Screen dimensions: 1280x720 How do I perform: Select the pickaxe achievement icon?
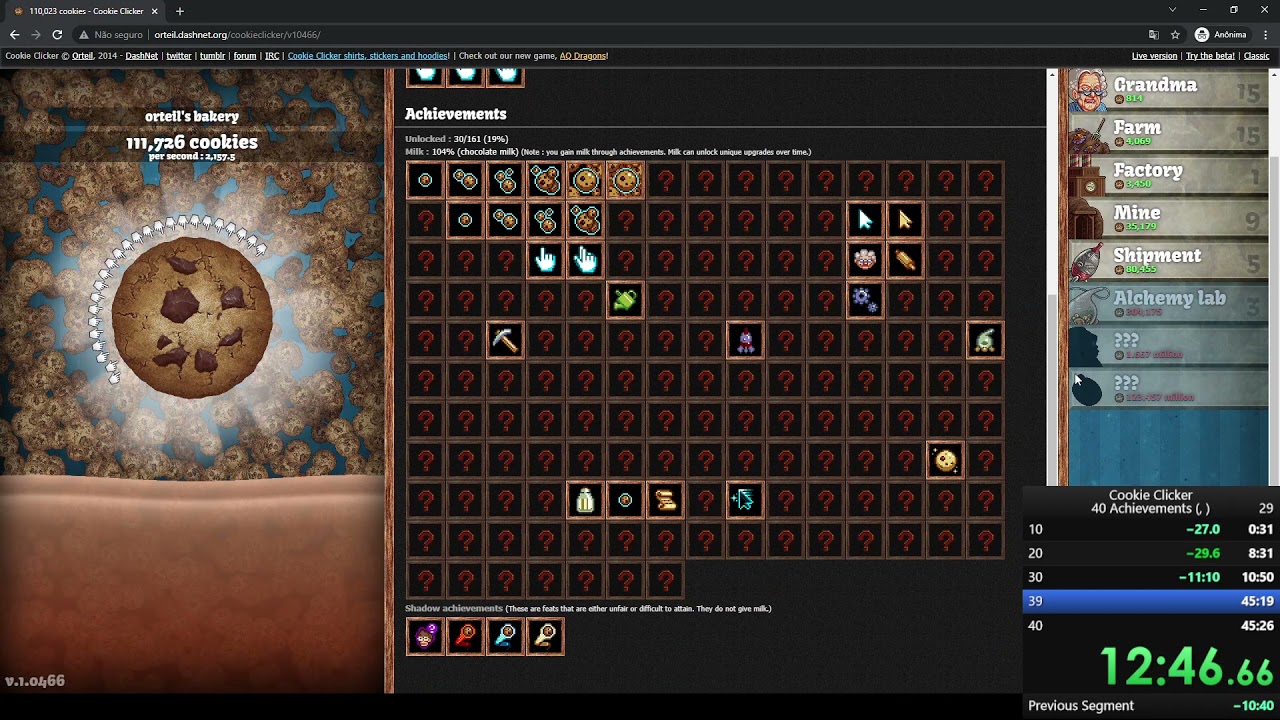coord(505,340)
